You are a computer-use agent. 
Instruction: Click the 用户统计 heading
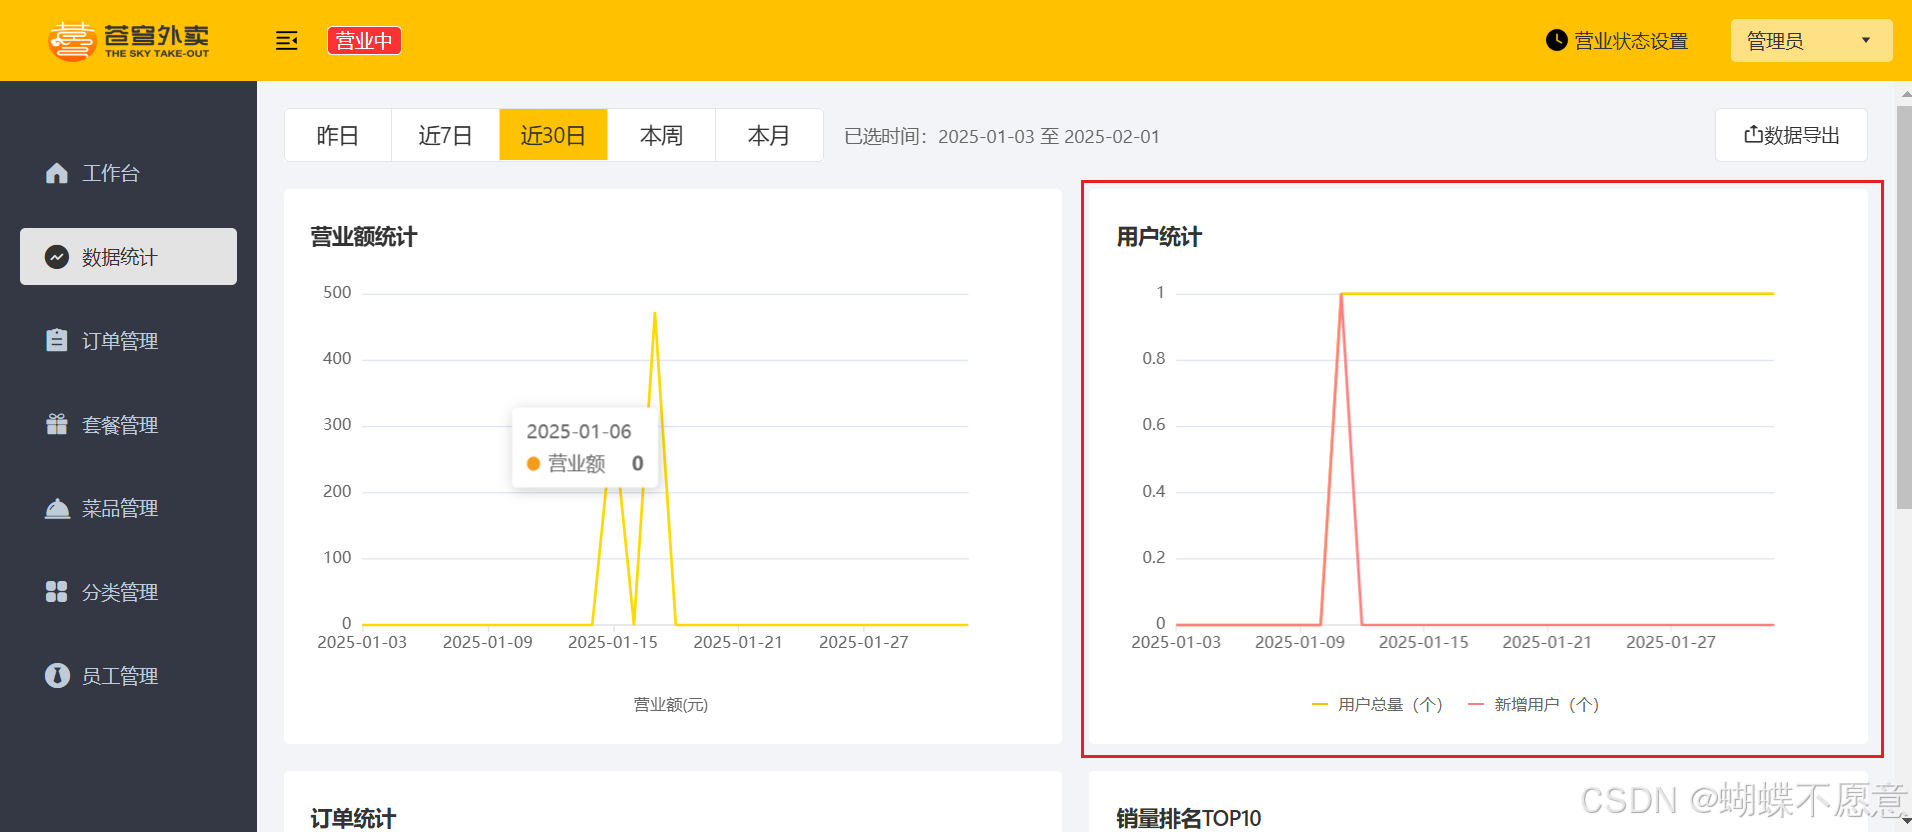pos(1159,237)
